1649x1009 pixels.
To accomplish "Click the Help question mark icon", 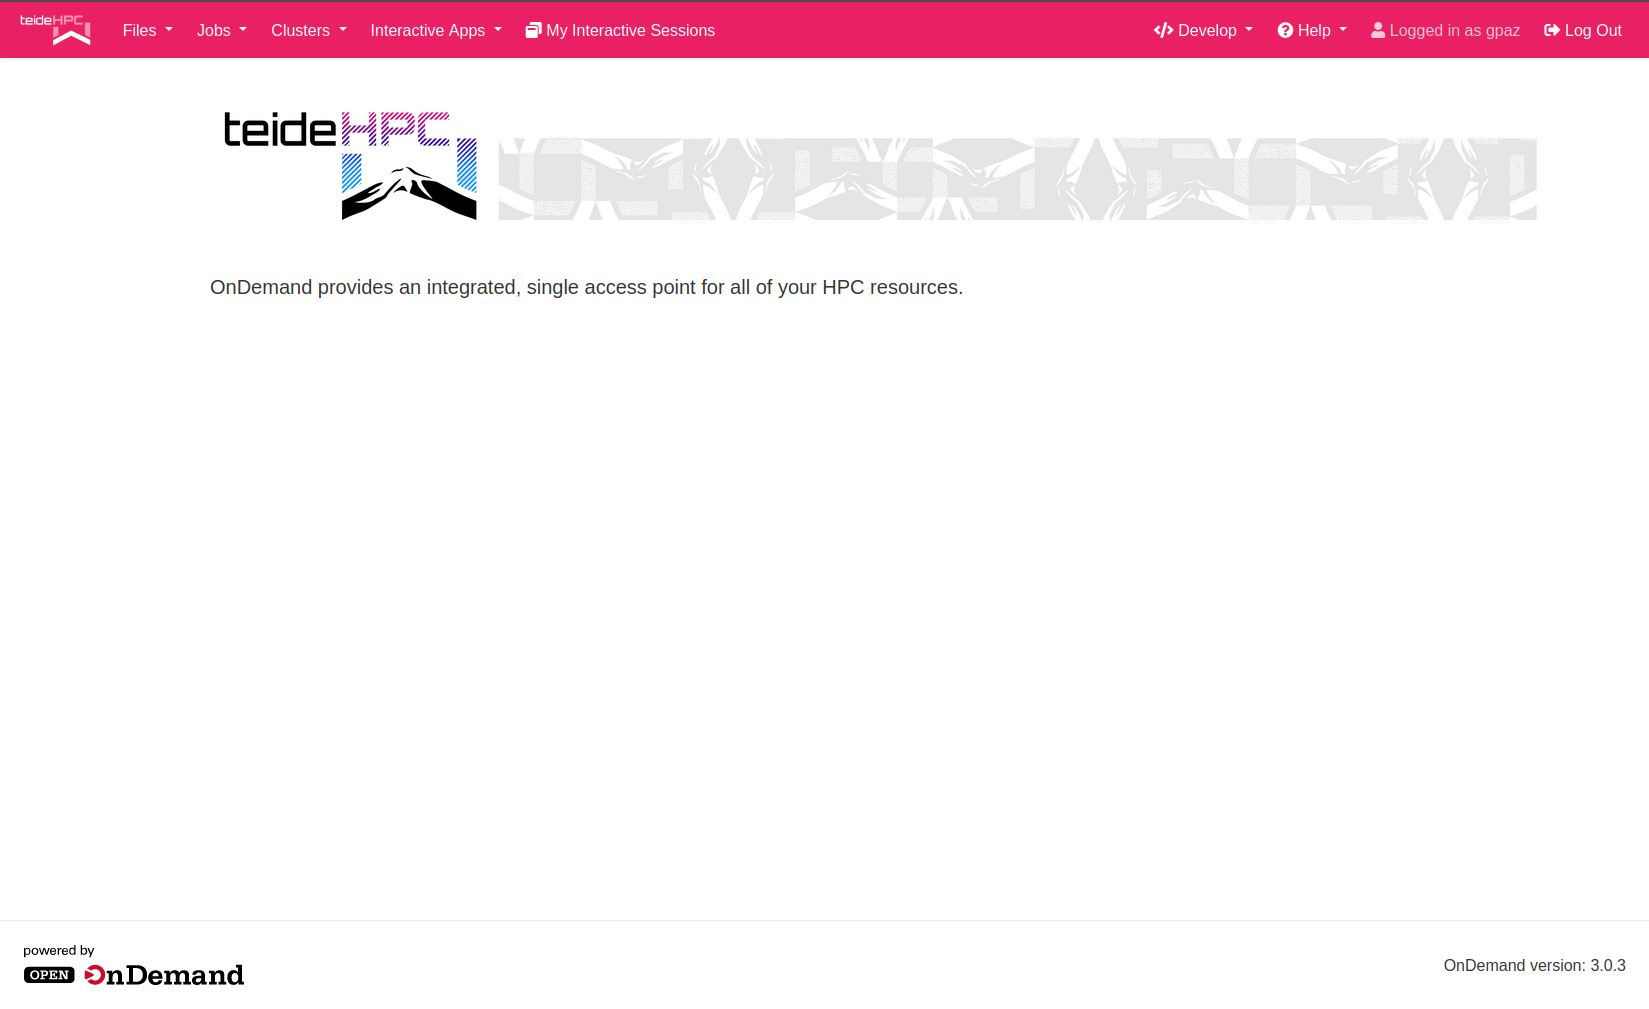I will 1285,31.
